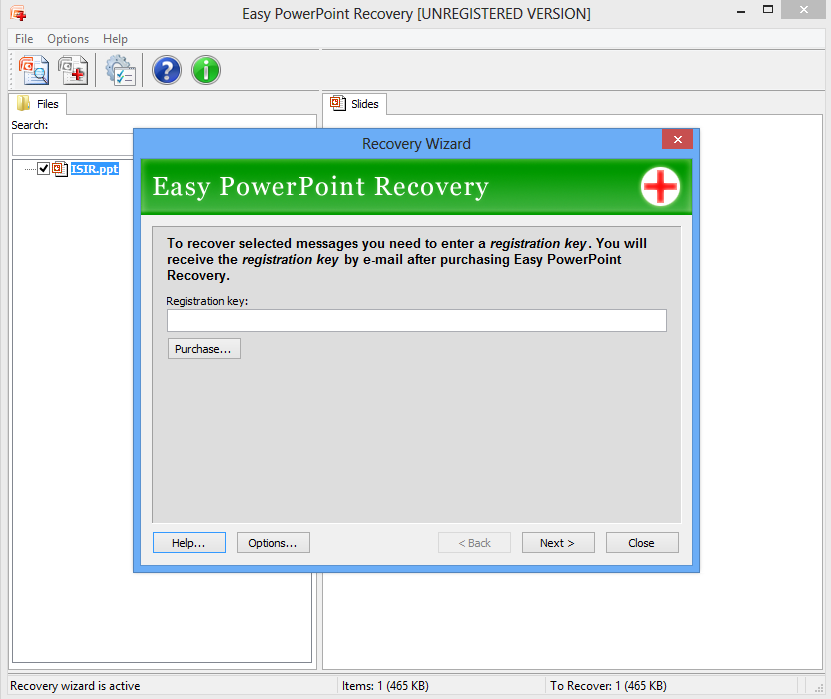The width and height of the screenshot is (831, 699).
Task: Minimize the Easy PowerPoint Recovery window
Action: [741, 11]
